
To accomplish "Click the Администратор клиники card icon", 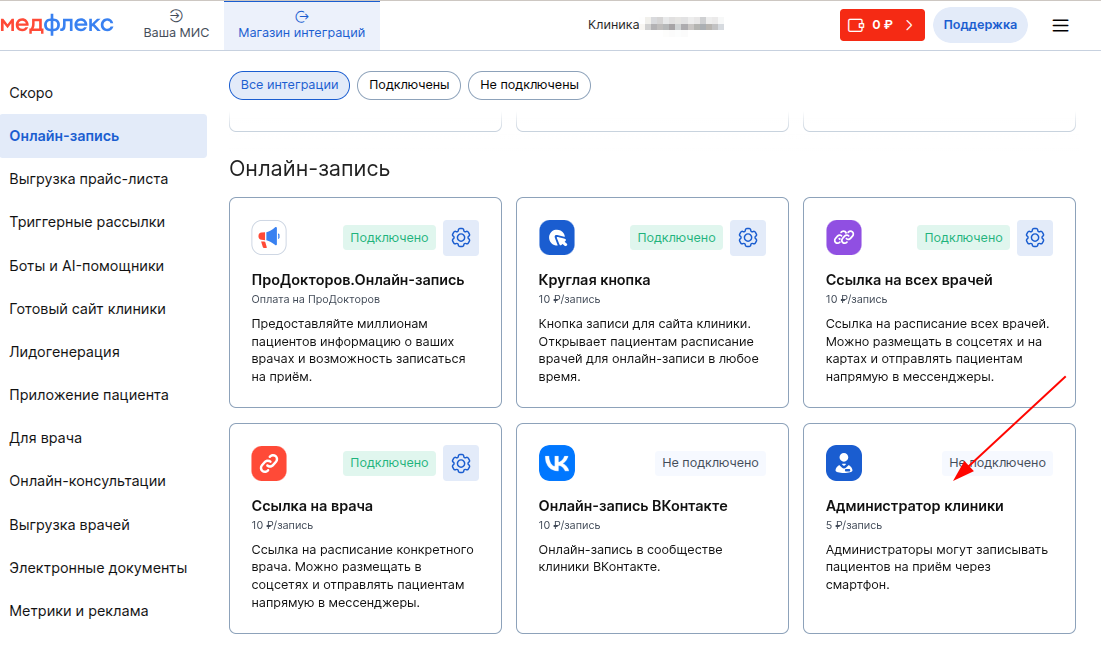I will (843, 463).
